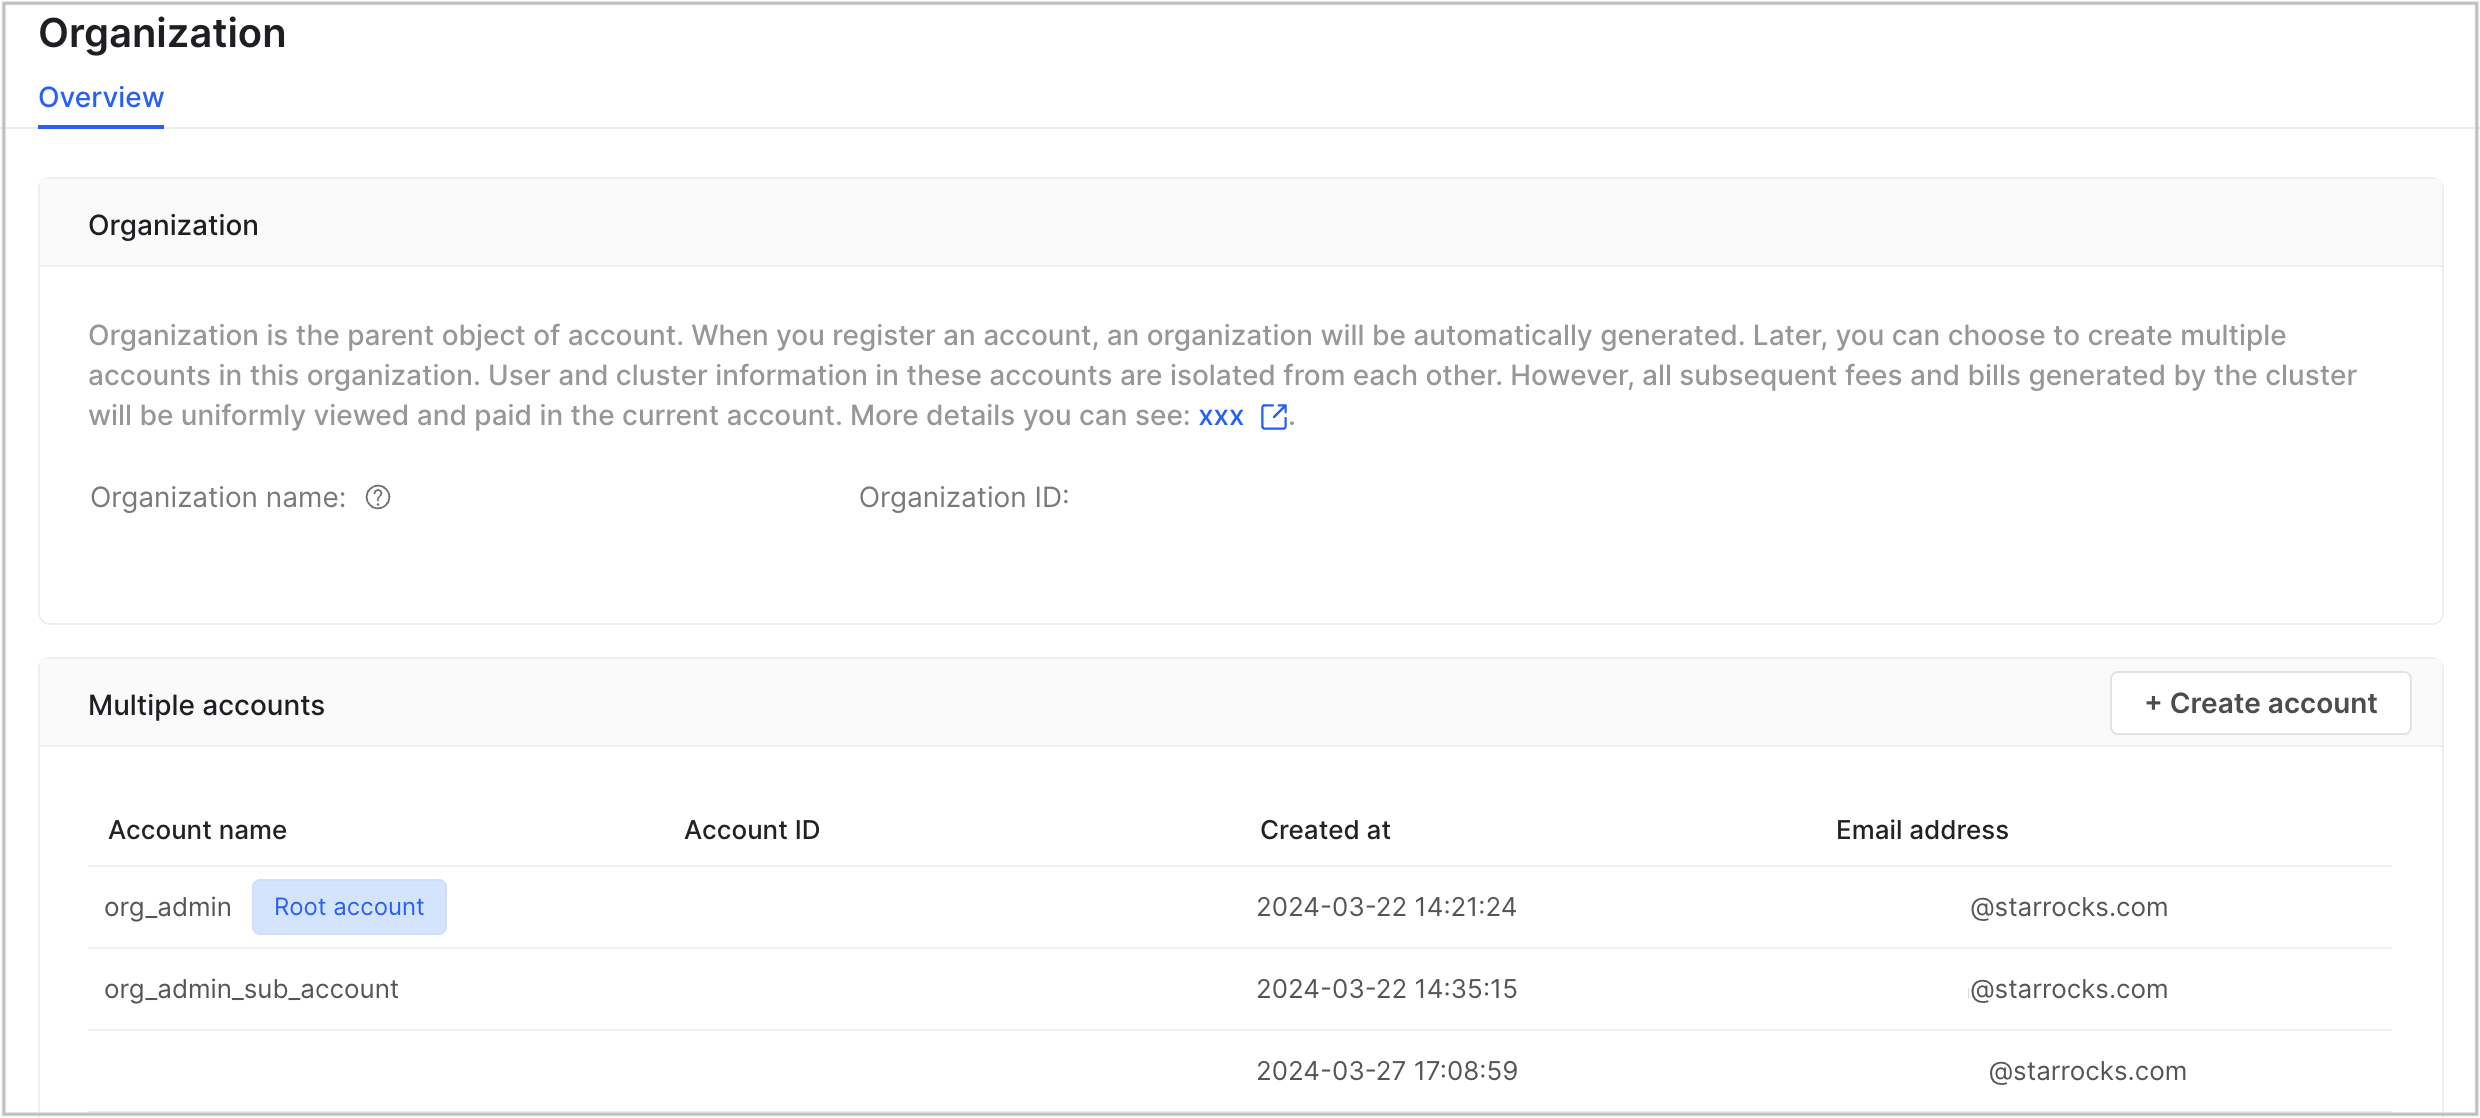Click the Multiple accounts section heading
The height and width of the screenshot is (1118, 2480).
[x=206, y=705]
